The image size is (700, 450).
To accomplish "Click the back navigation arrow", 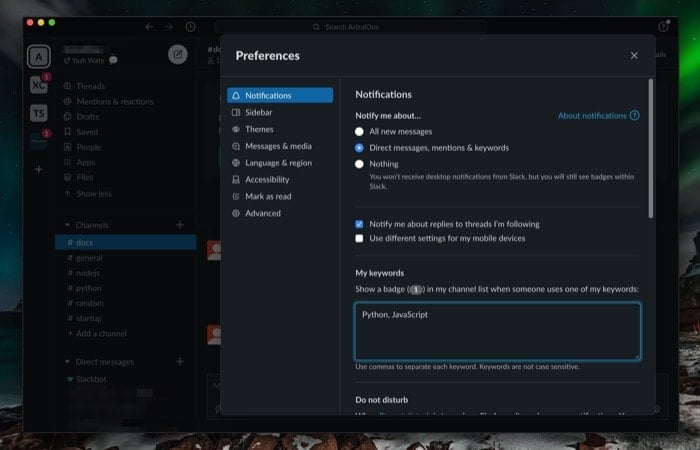I will [150, 27].
